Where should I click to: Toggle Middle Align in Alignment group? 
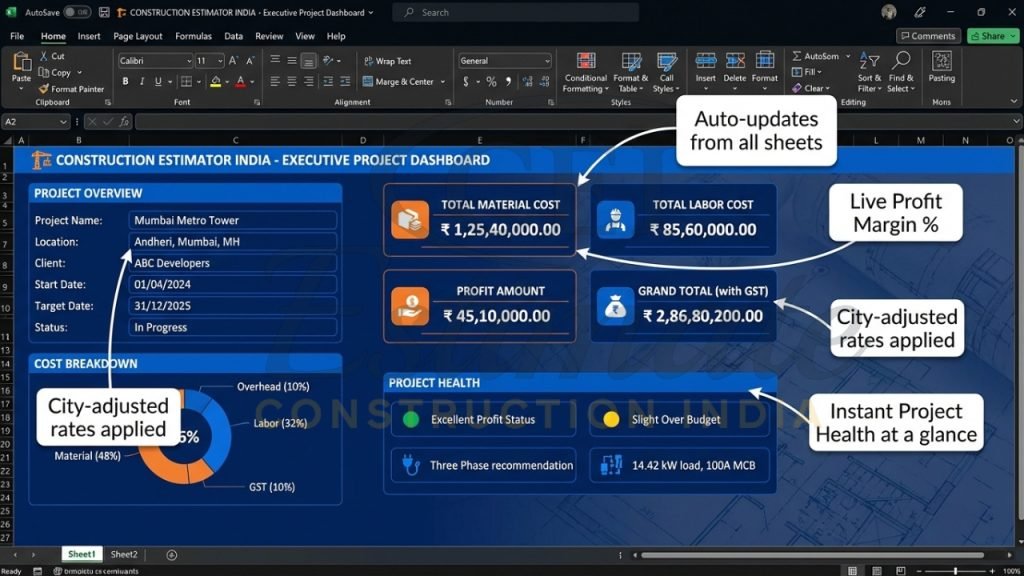pyautogui.click(x=292, y=61)
